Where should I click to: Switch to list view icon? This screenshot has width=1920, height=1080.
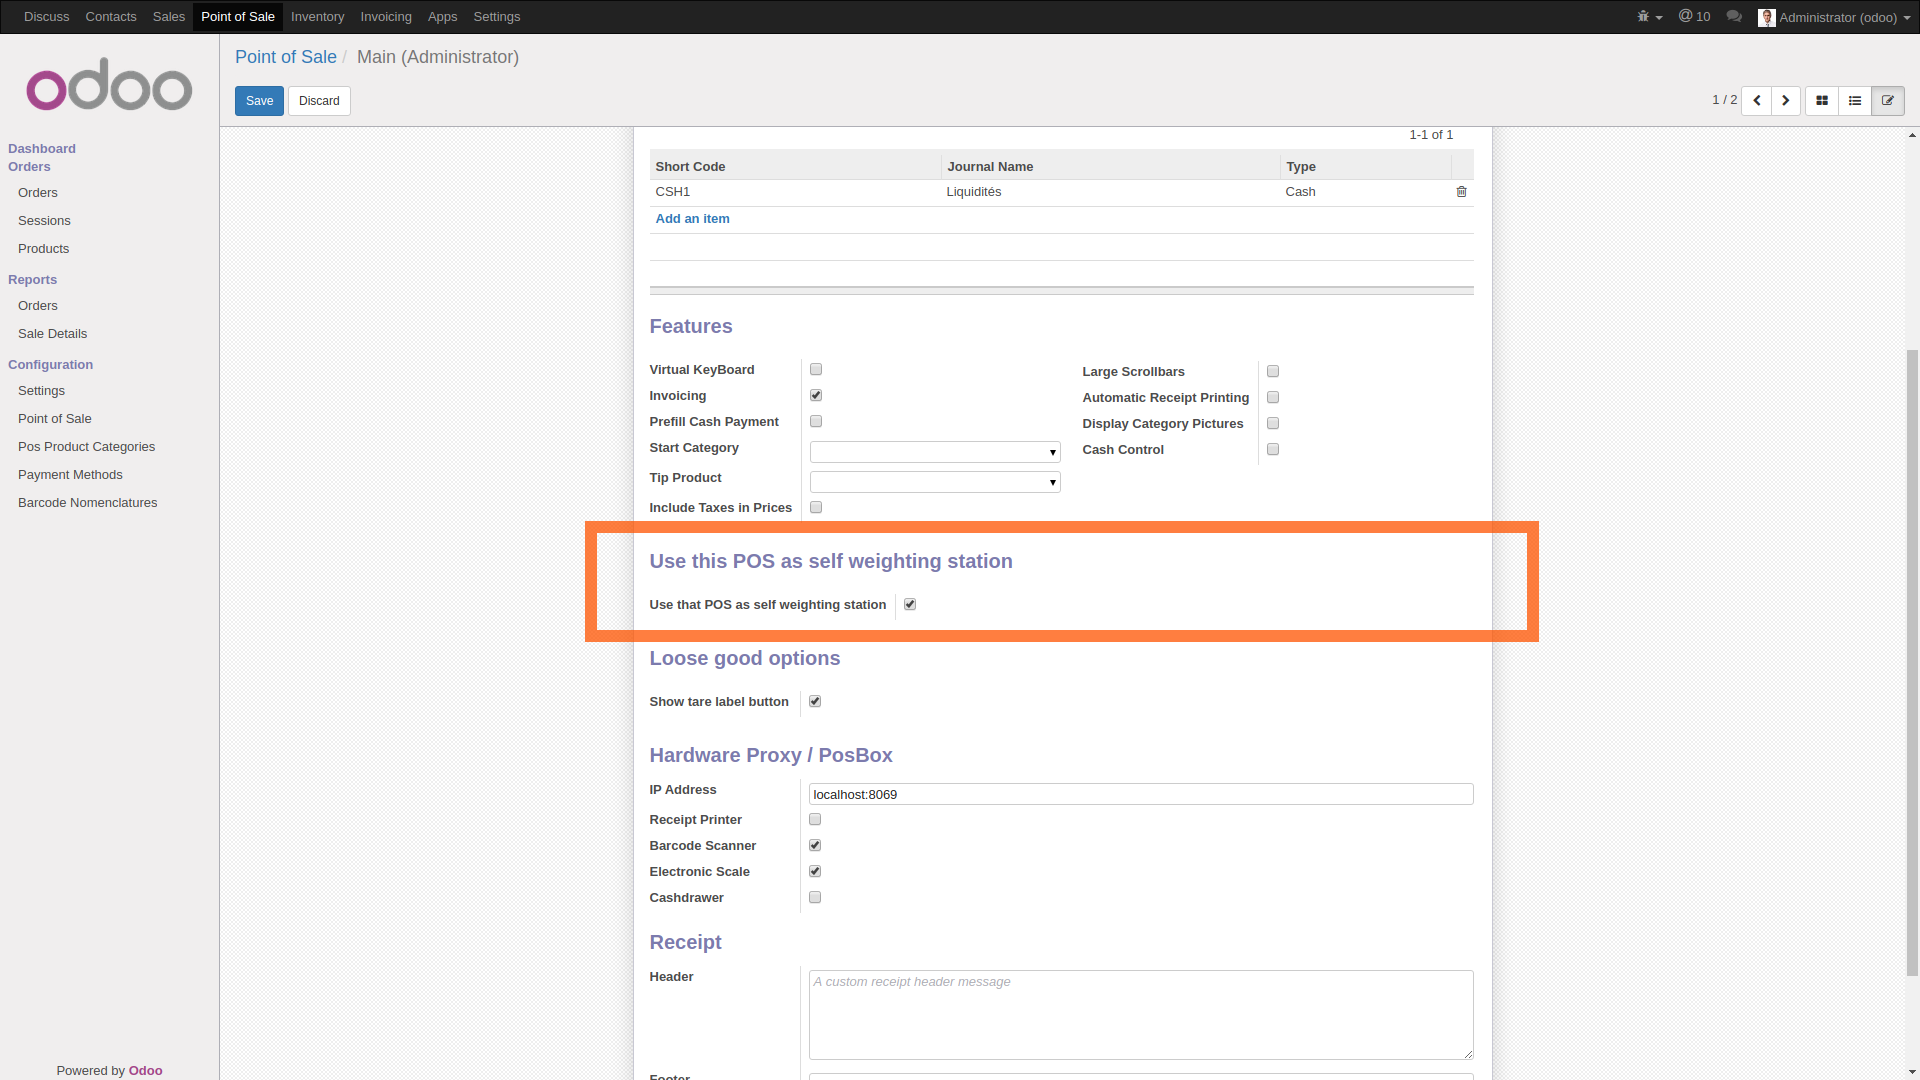click(x=1855, y=101)
